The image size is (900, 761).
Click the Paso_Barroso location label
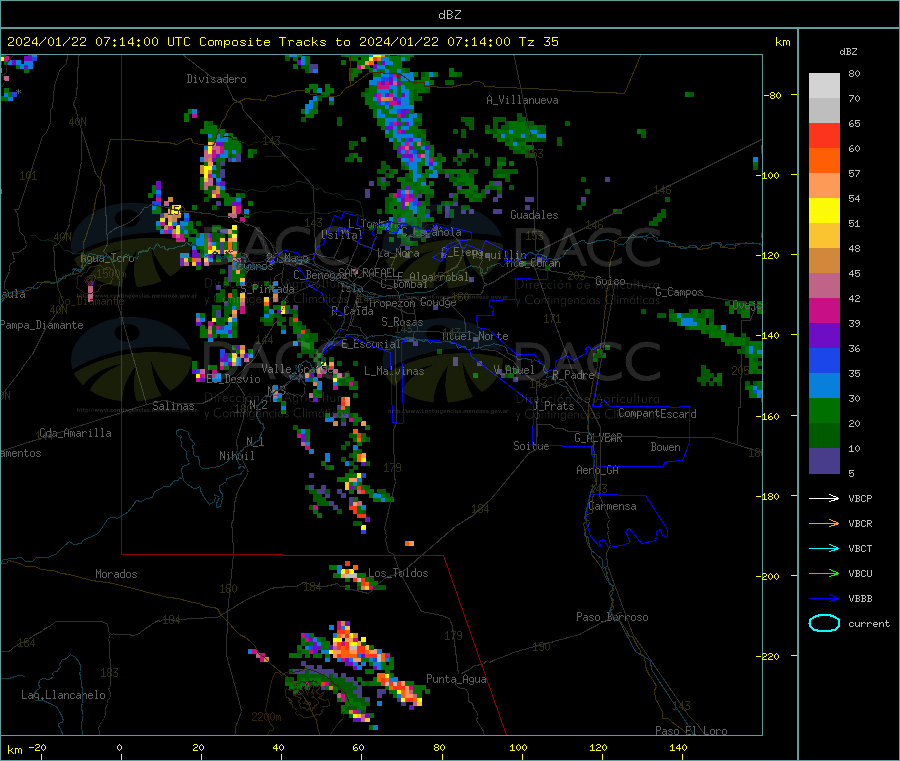(x=612, y=617)
